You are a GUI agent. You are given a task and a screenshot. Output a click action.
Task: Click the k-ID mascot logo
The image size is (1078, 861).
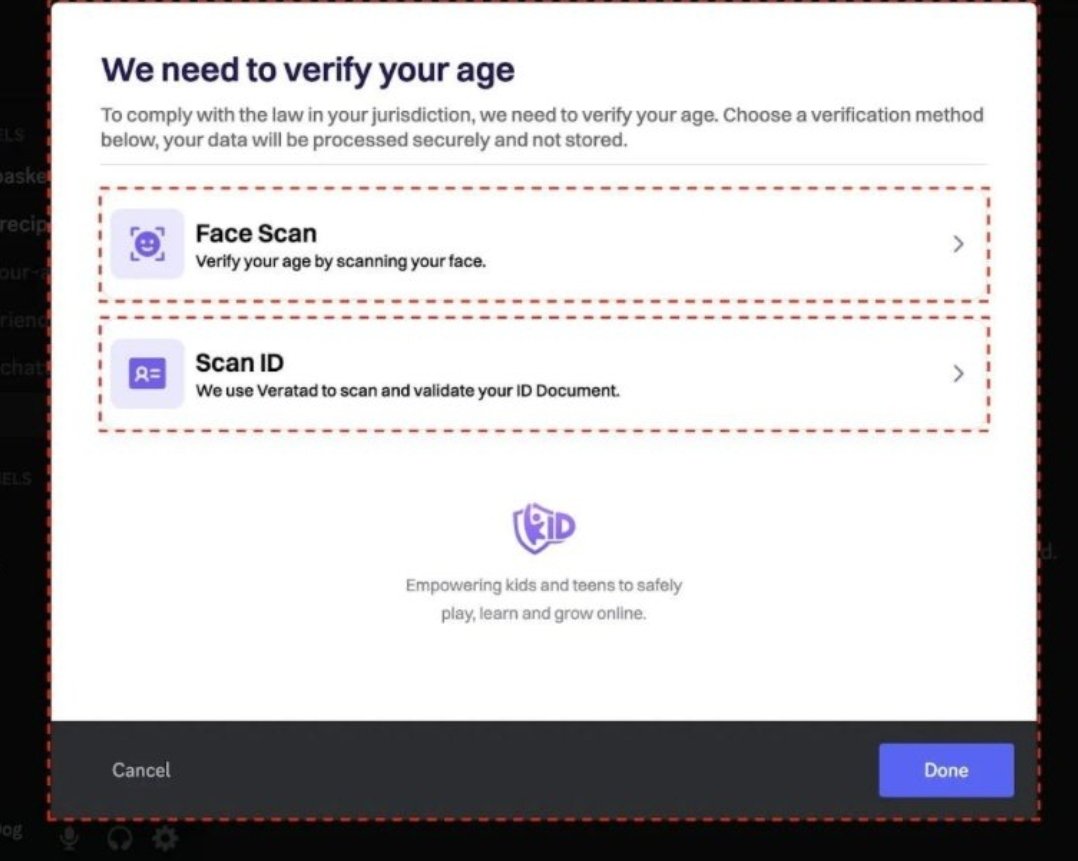pos(544,525)
